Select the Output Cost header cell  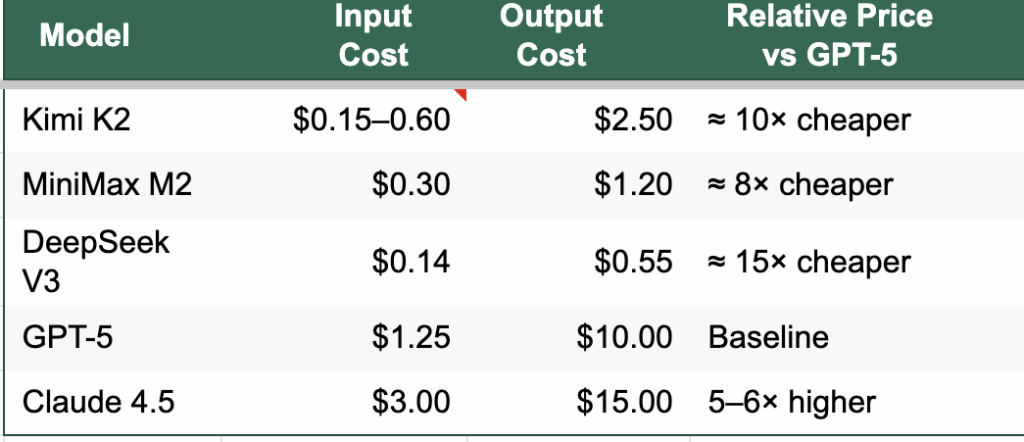[552, 37]
